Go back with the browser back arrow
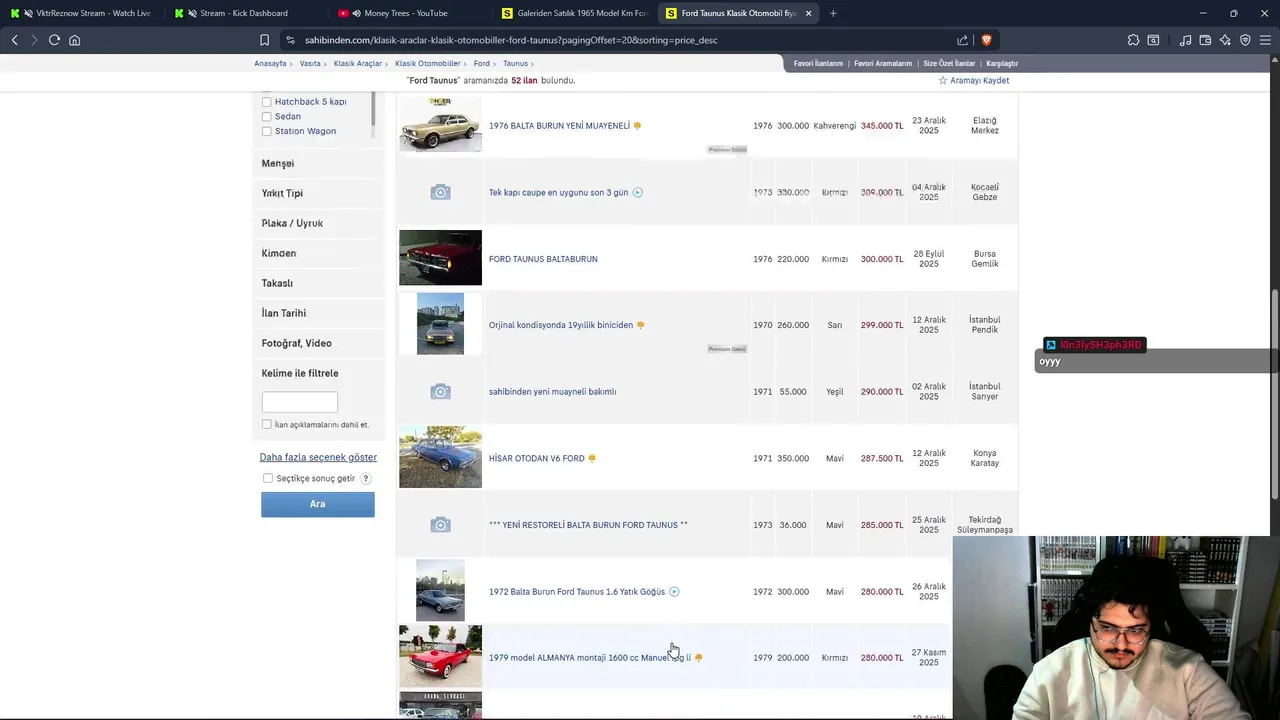Image resolution: width=1280 pixels, height=720 pixels. tap(14, 40)
